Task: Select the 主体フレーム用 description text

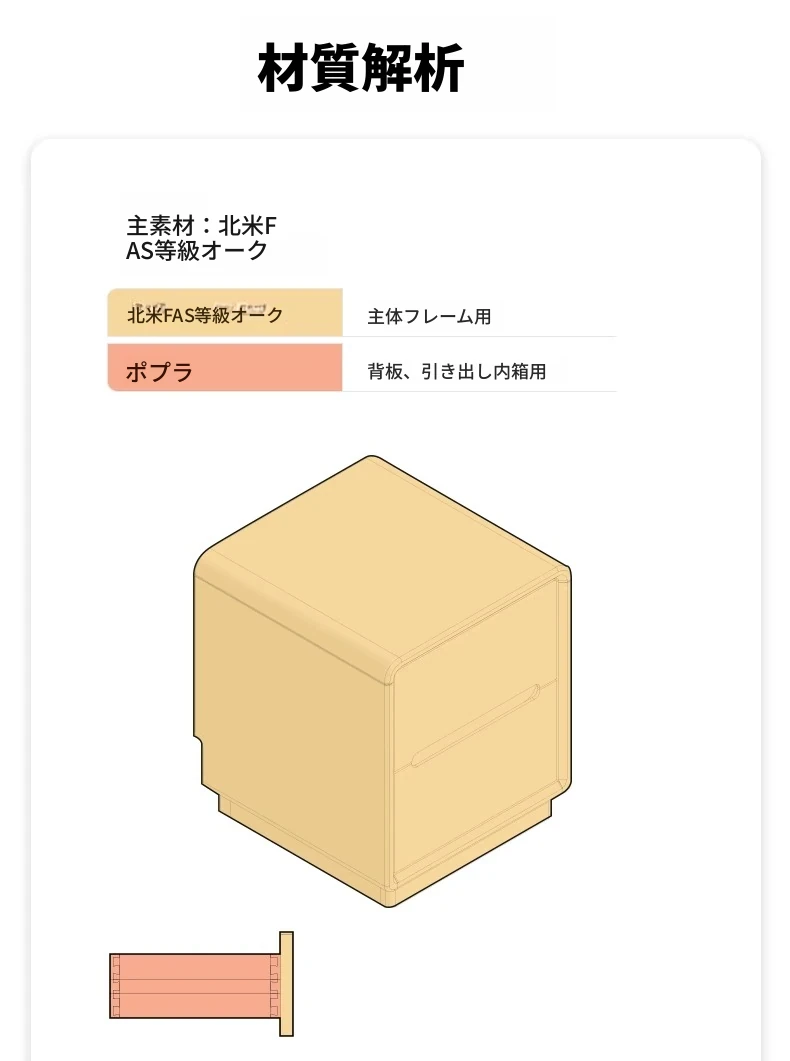Action: 429,316
